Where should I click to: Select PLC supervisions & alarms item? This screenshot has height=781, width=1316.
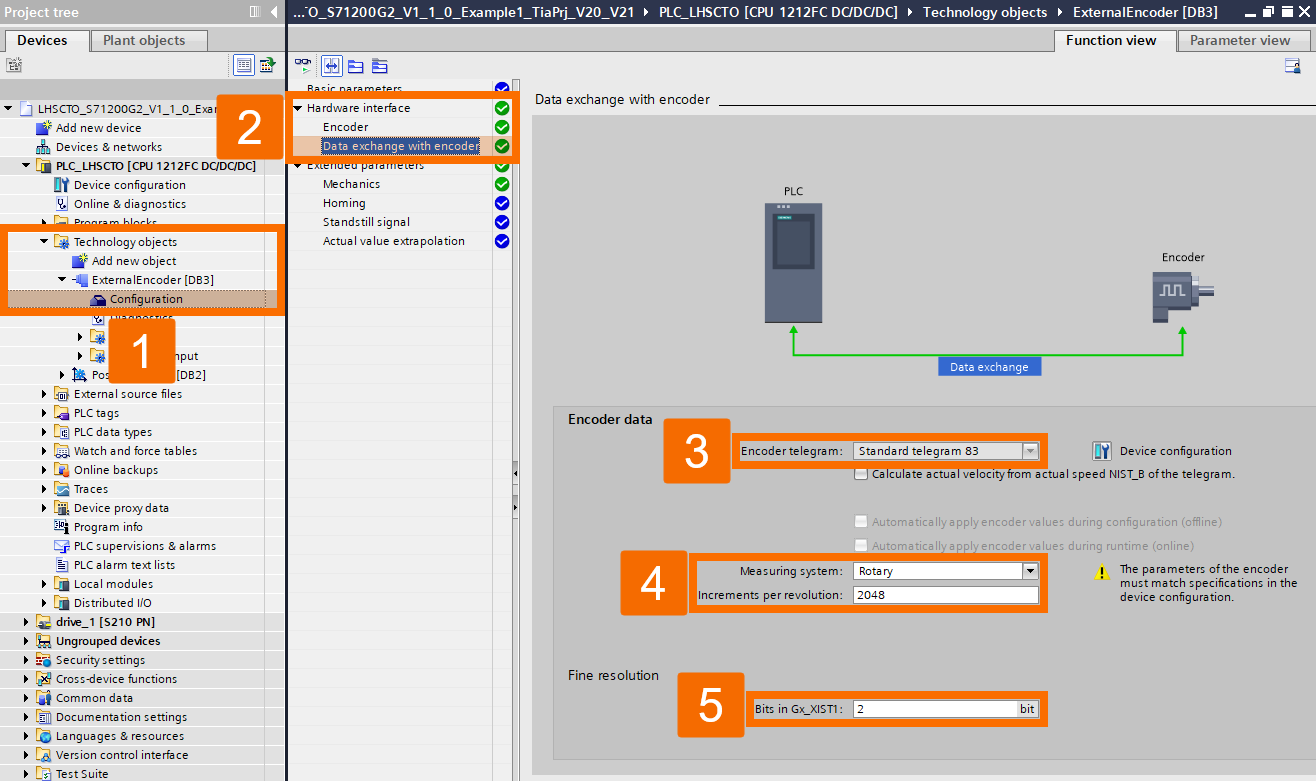(x=145, y=546)
